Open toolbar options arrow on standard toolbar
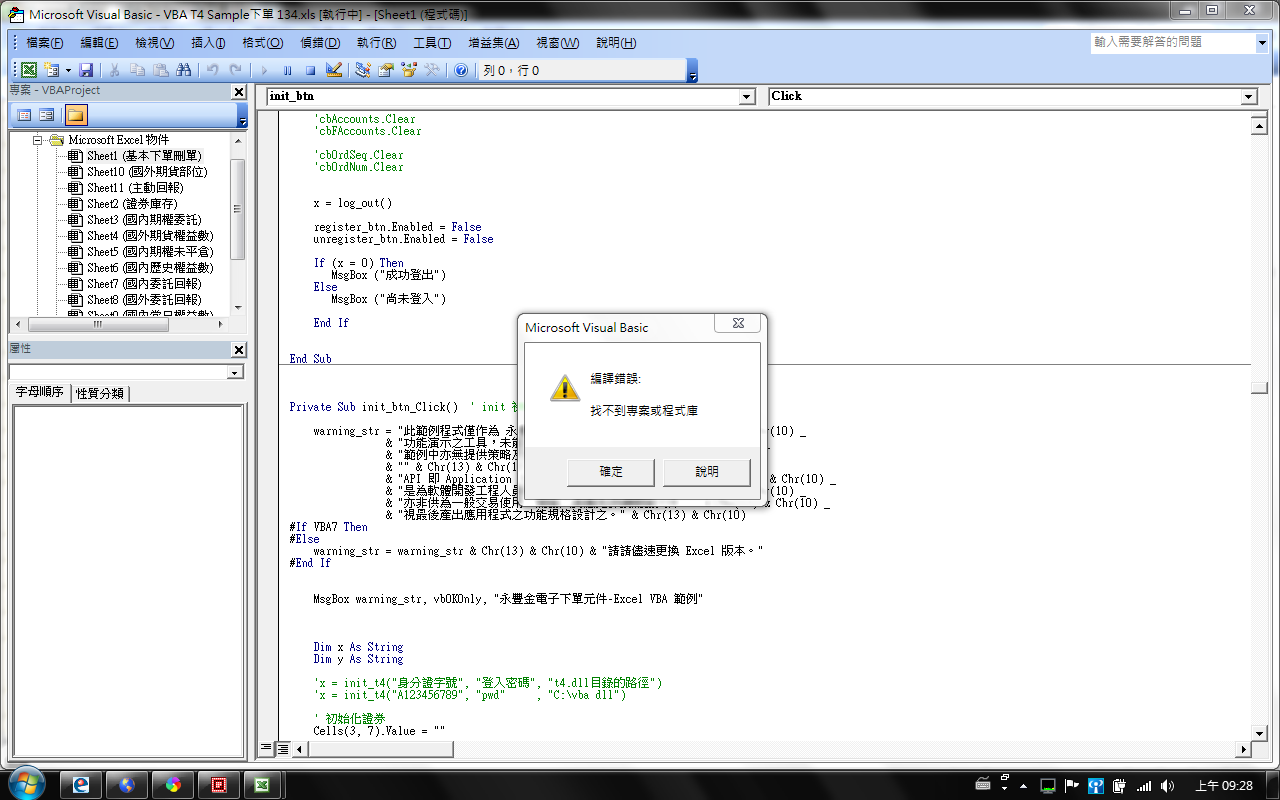 (693, 70)
